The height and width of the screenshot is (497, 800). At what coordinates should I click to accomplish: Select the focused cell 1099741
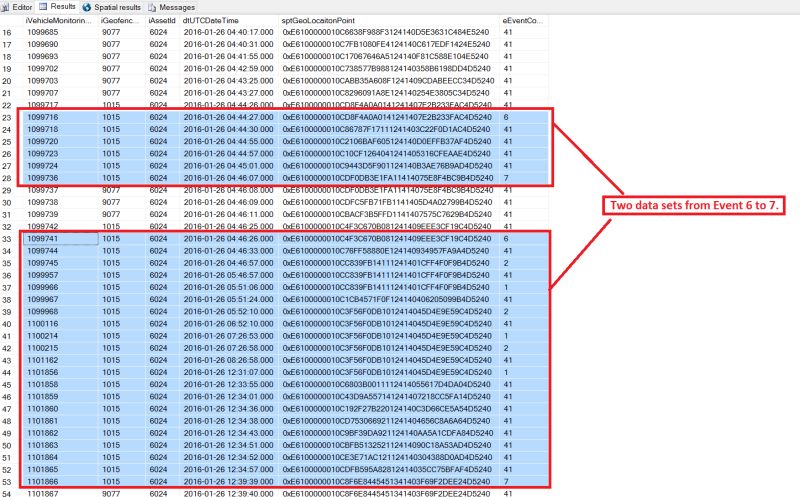[x=61, y=239]
